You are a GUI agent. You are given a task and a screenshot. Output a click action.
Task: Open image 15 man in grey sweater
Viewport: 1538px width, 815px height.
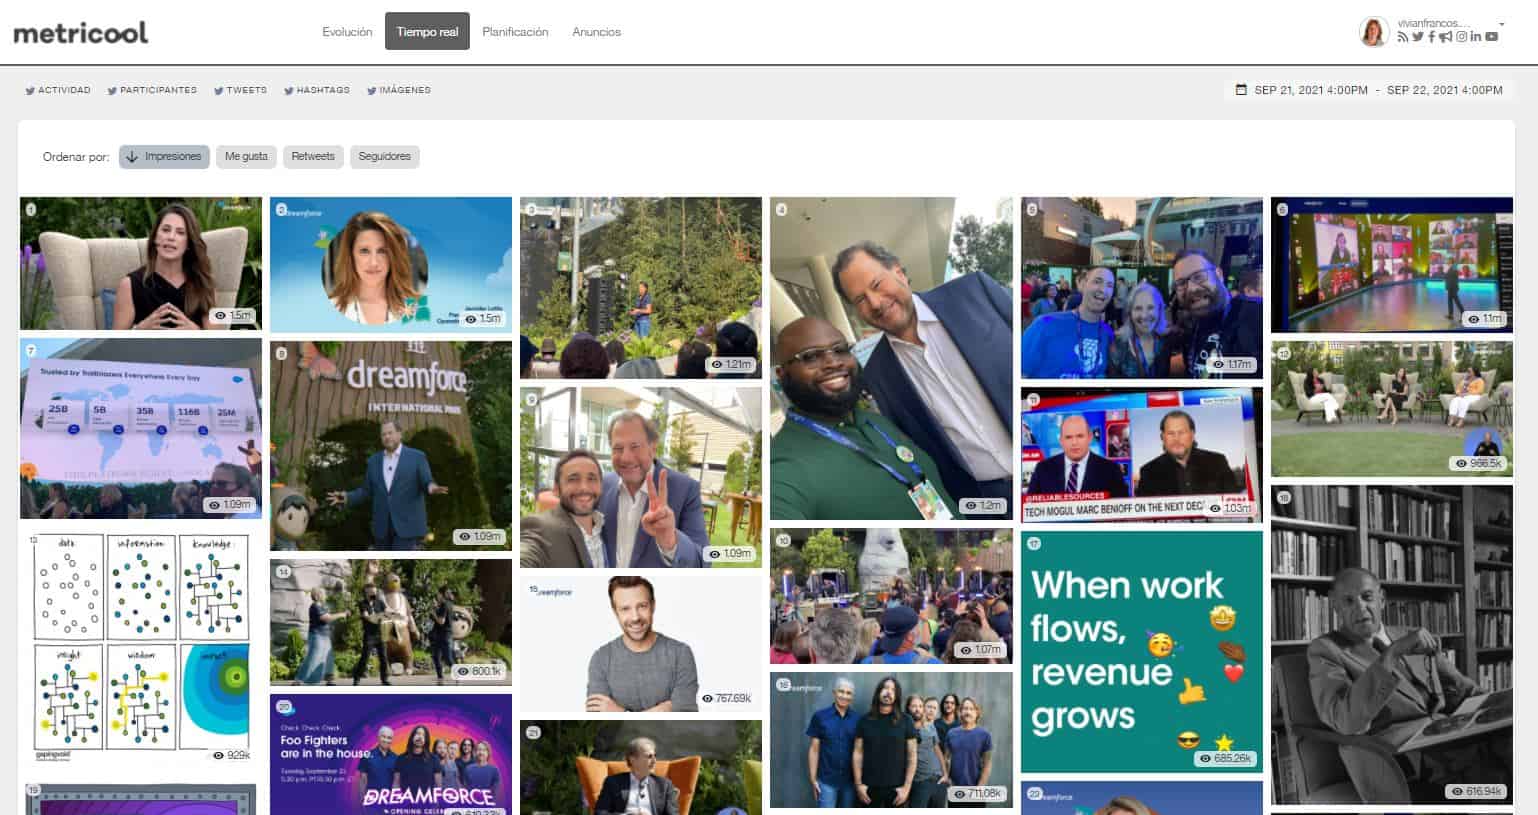click(x=641, y=644)
